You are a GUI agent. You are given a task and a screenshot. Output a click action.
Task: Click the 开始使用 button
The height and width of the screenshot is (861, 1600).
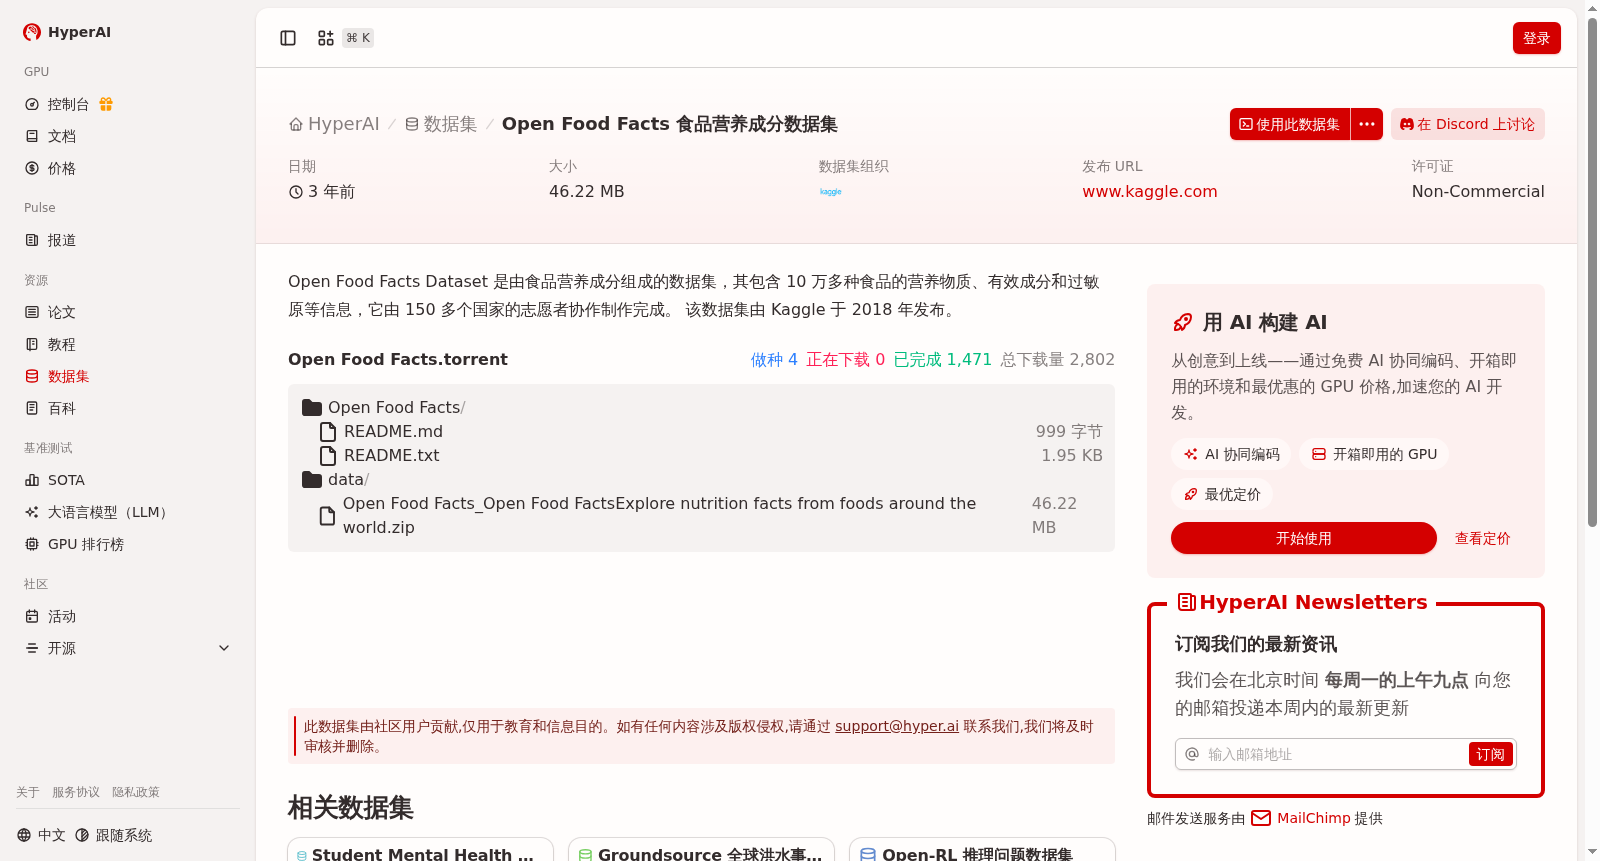1303,538
